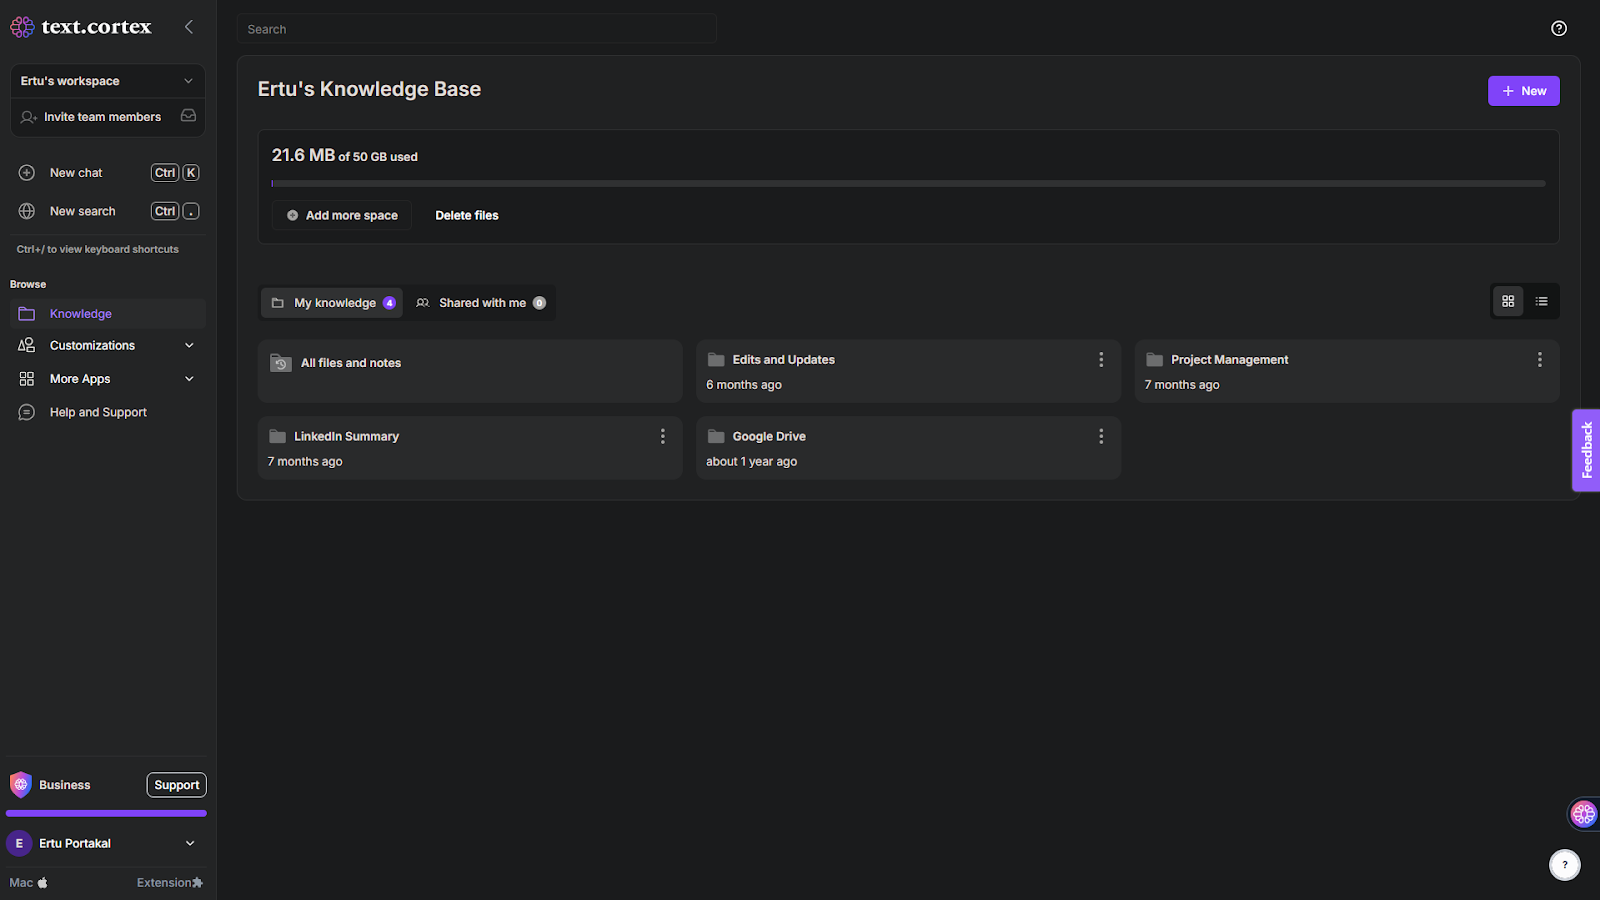
Task: Start a New chat
Action: coord(108,173)
